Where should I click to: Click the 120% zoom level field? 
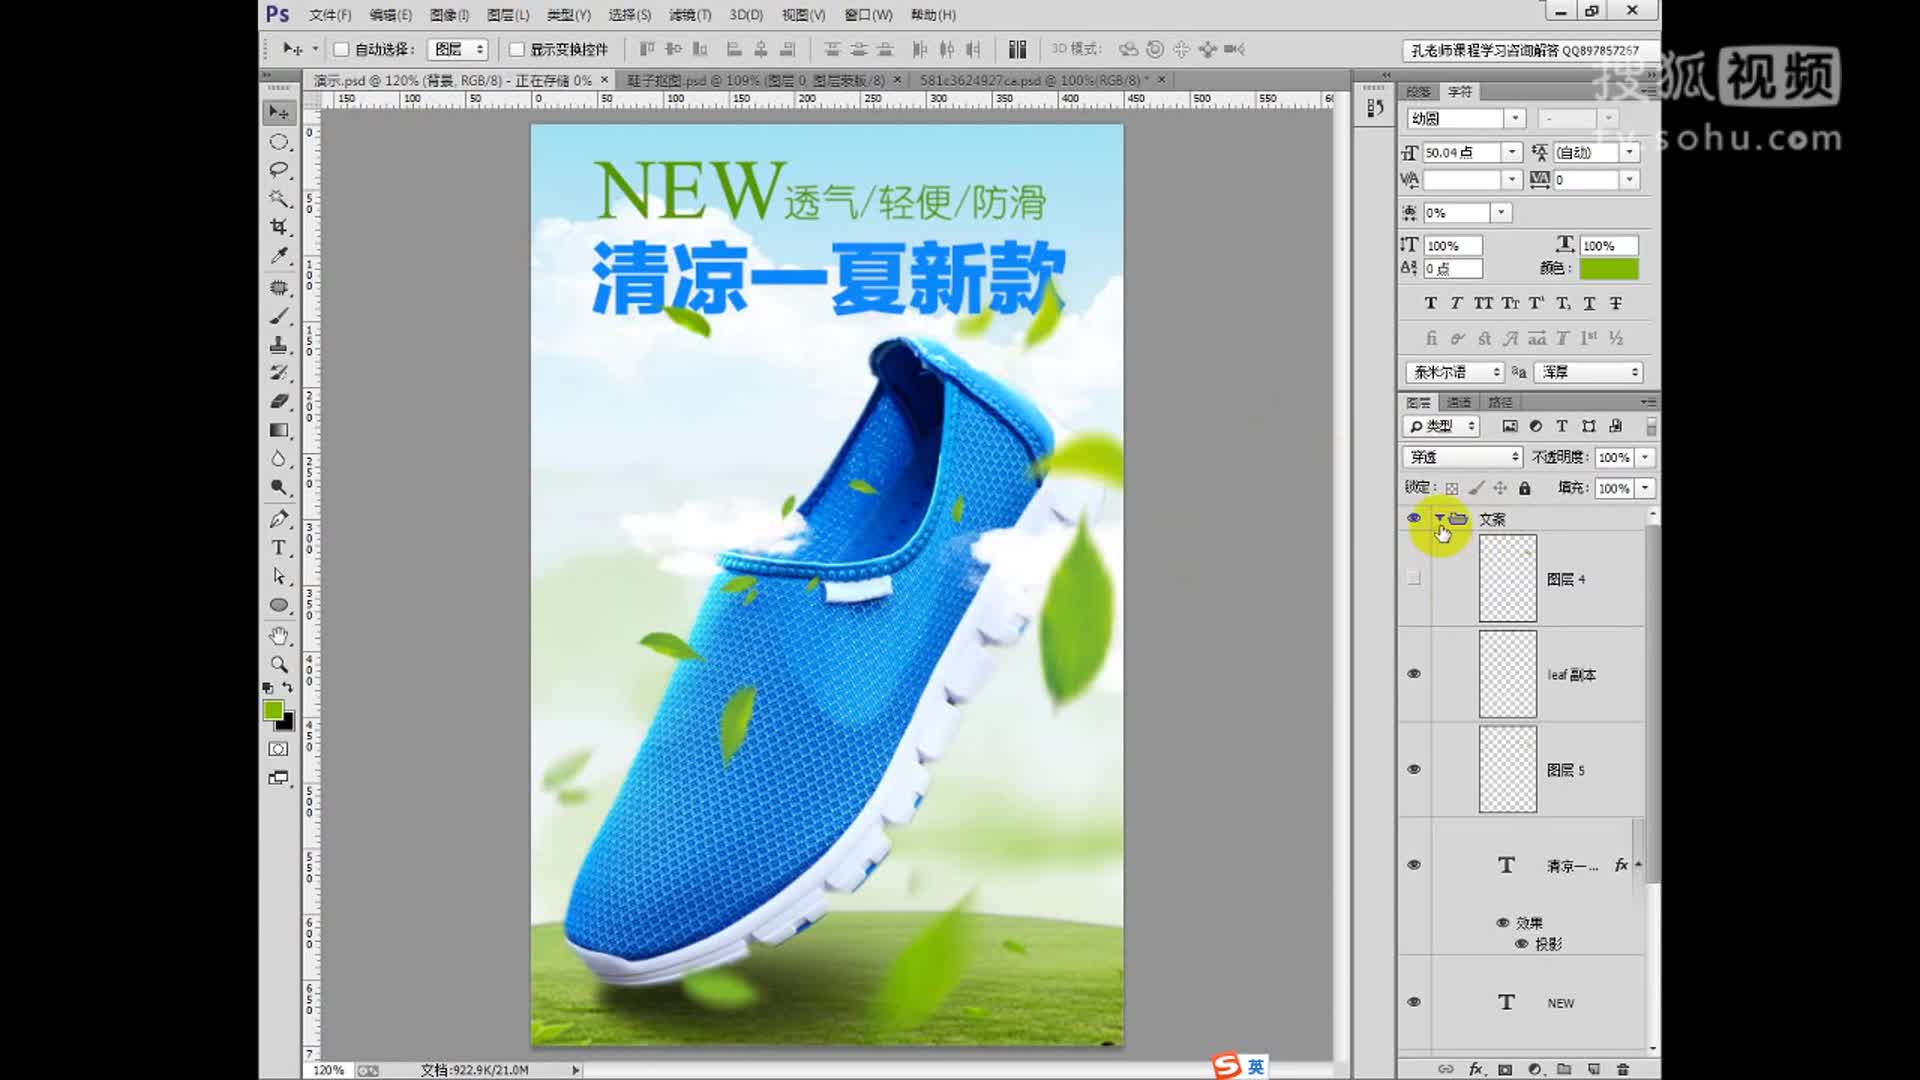(x=329, y=1070)
